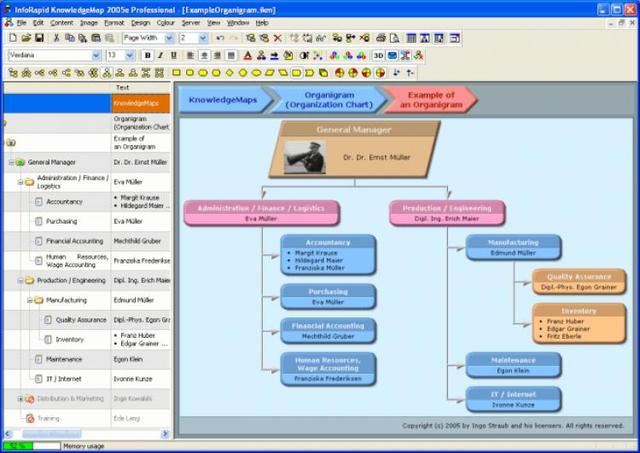This screenshot has height=453, width=640.
Task: Select the Maintenance row in tree
Action: (x=87, y=360)
